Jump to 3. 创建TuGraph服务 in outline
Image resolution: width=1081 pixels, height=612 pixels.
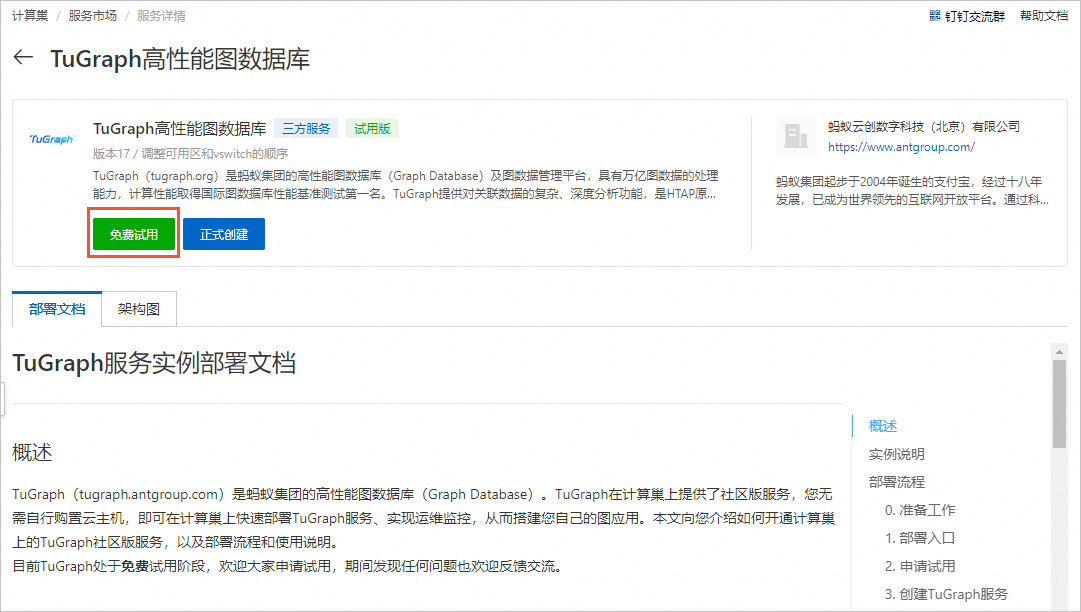pyautogui.click(x=947, y=593)
